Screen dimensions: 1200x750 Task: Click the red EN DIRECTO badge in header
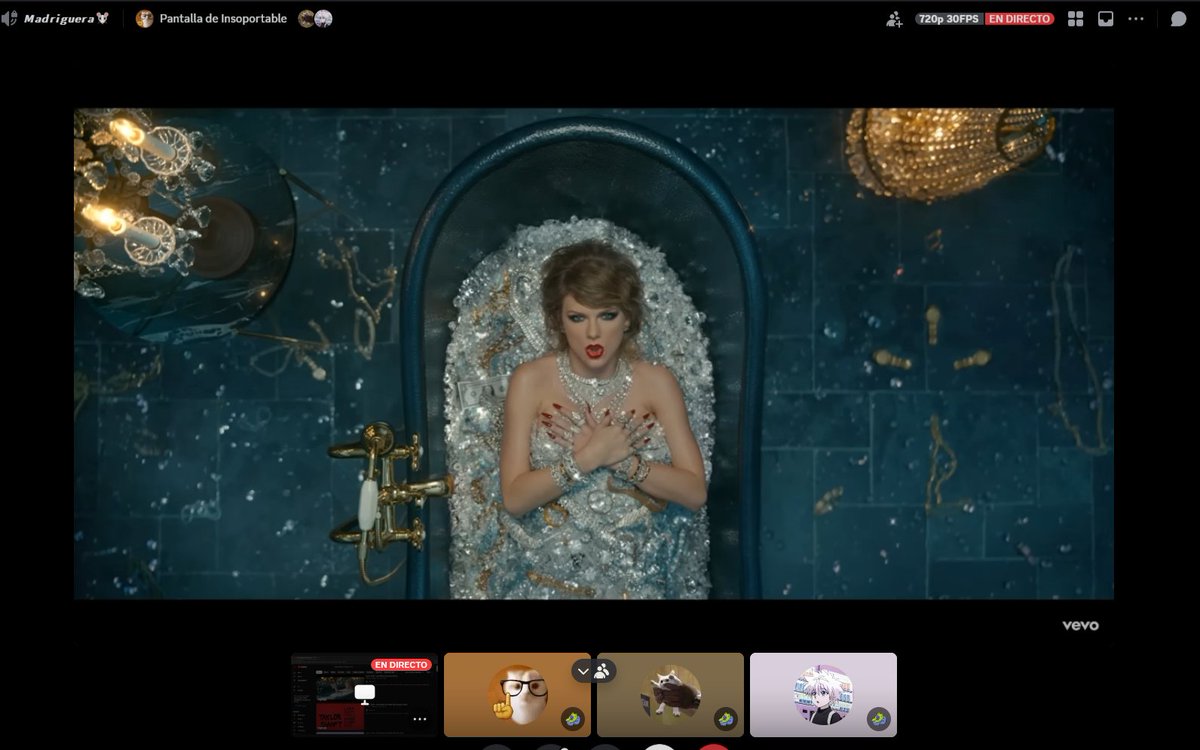1020,18
